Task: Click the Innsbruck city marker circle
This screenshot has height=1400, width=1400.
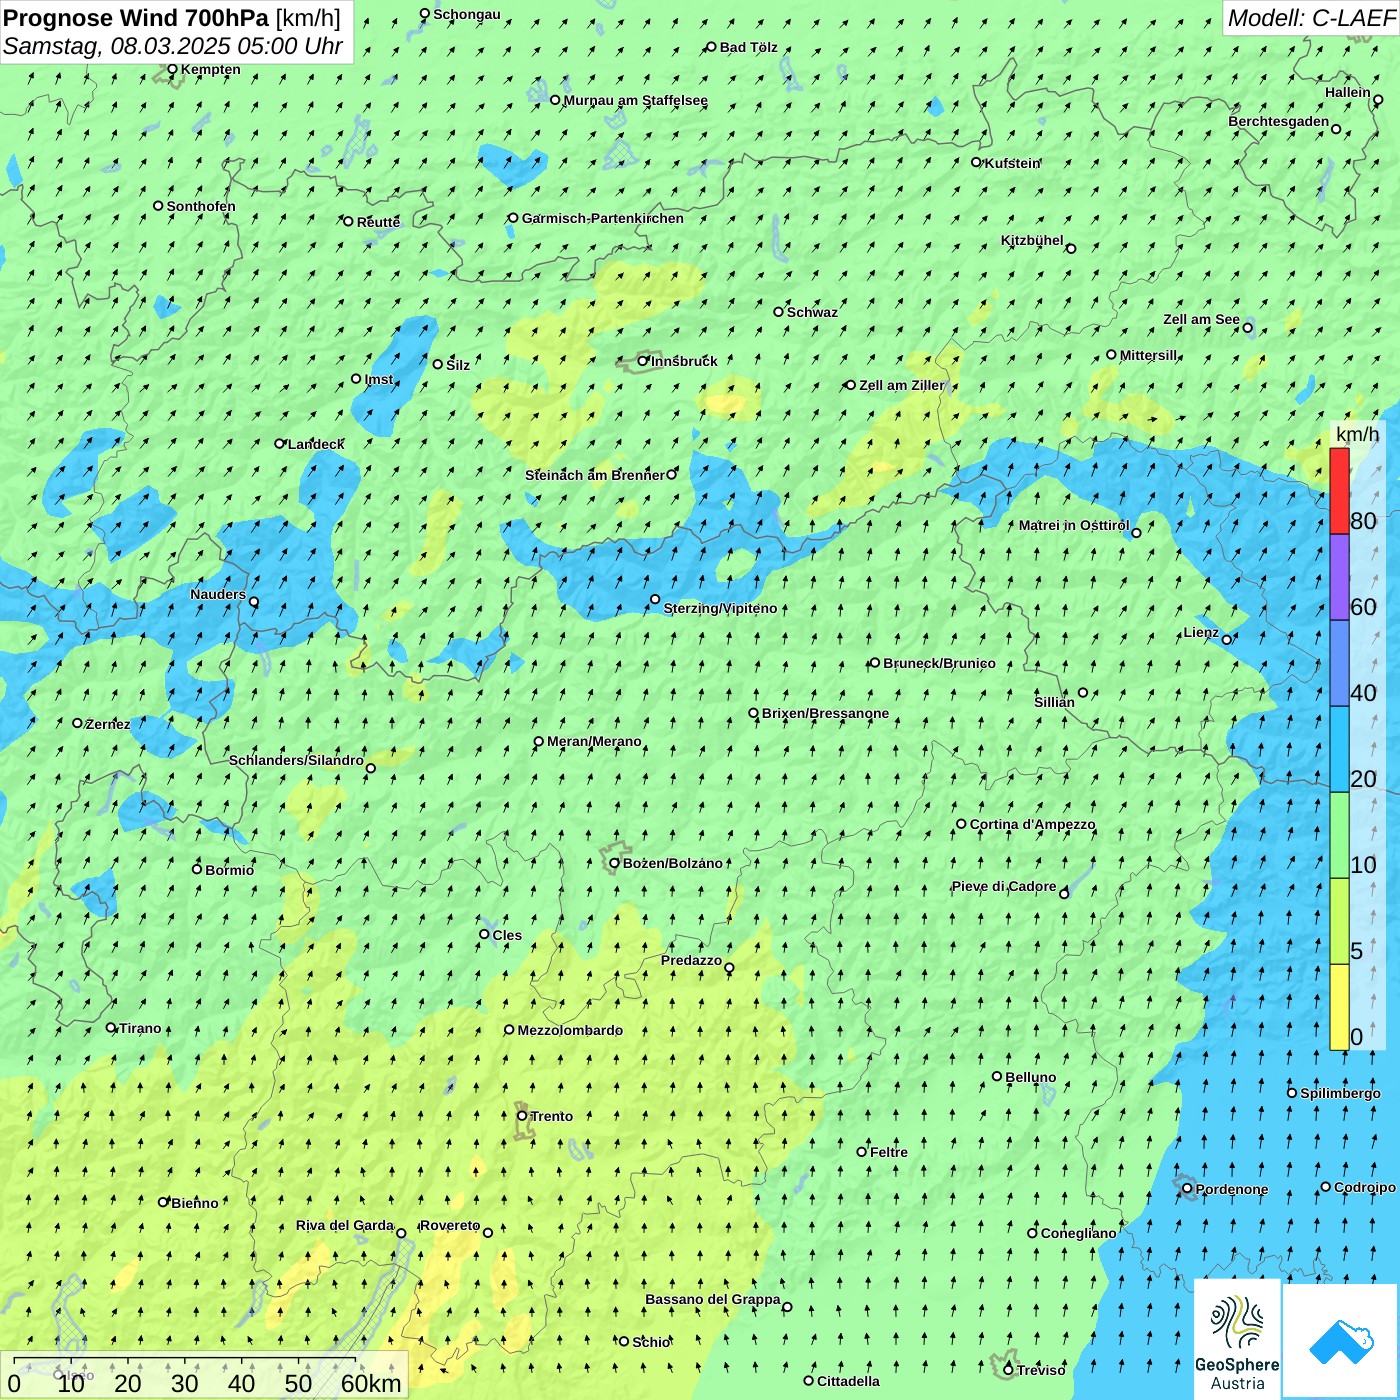Action: coord(643,361)
